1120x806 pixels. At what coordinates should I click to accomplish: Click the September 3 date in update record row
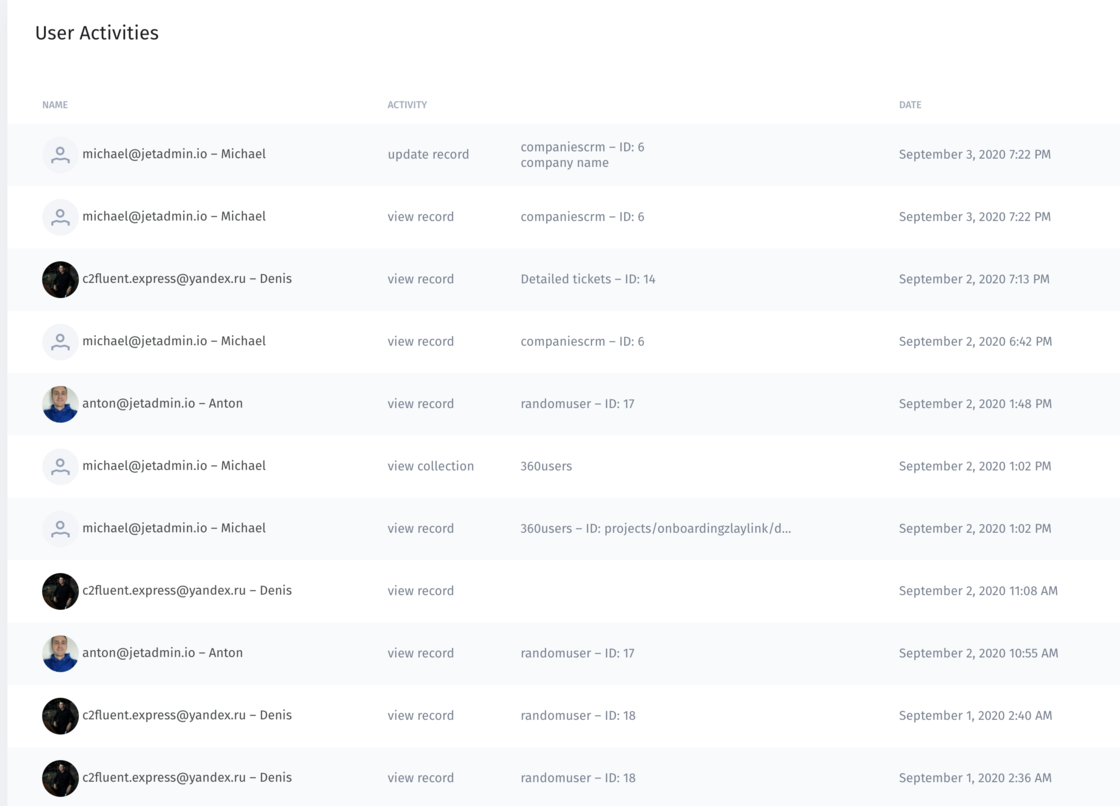click(x=974, y=154)
